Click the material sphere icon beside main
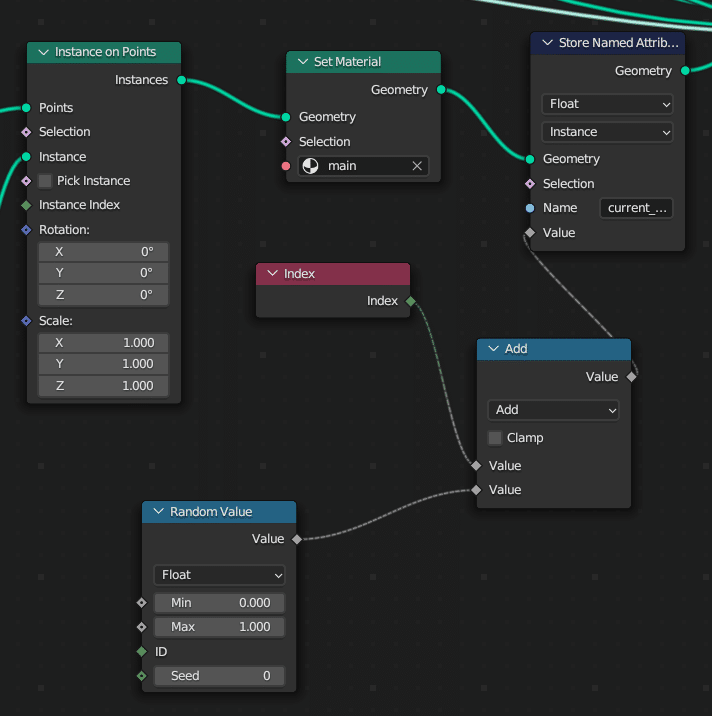This screenshot has height=716, width=712. (312, 166)
